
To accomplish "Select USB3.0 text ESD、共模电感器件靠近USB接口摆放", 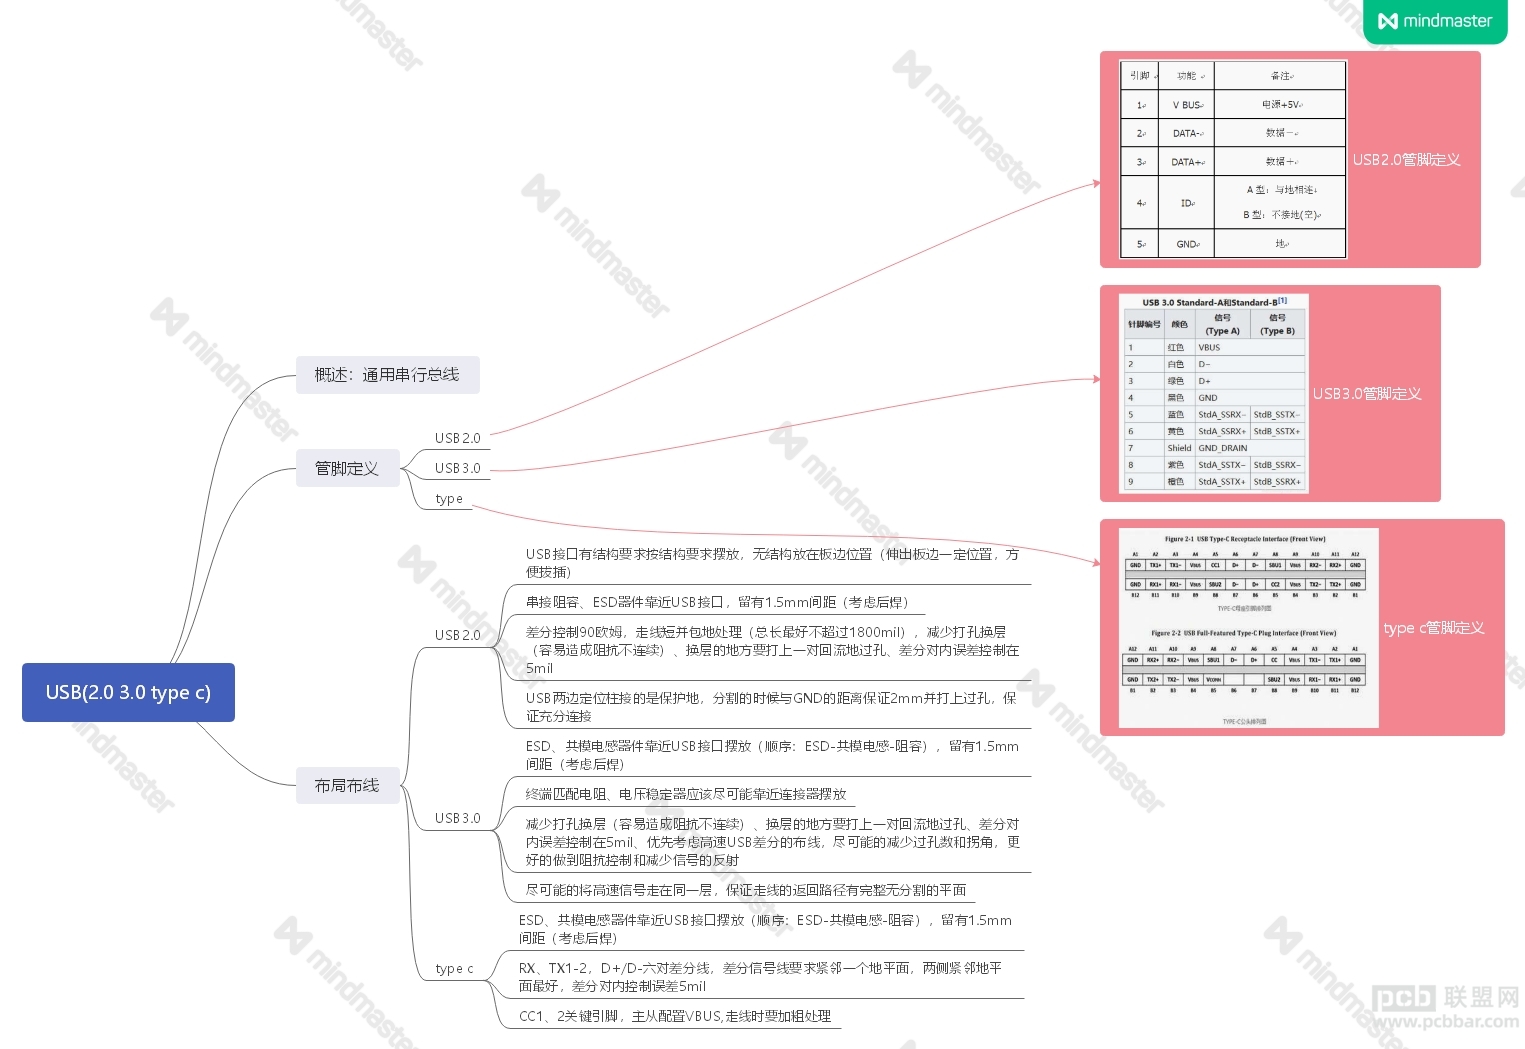I will (772, 755).
